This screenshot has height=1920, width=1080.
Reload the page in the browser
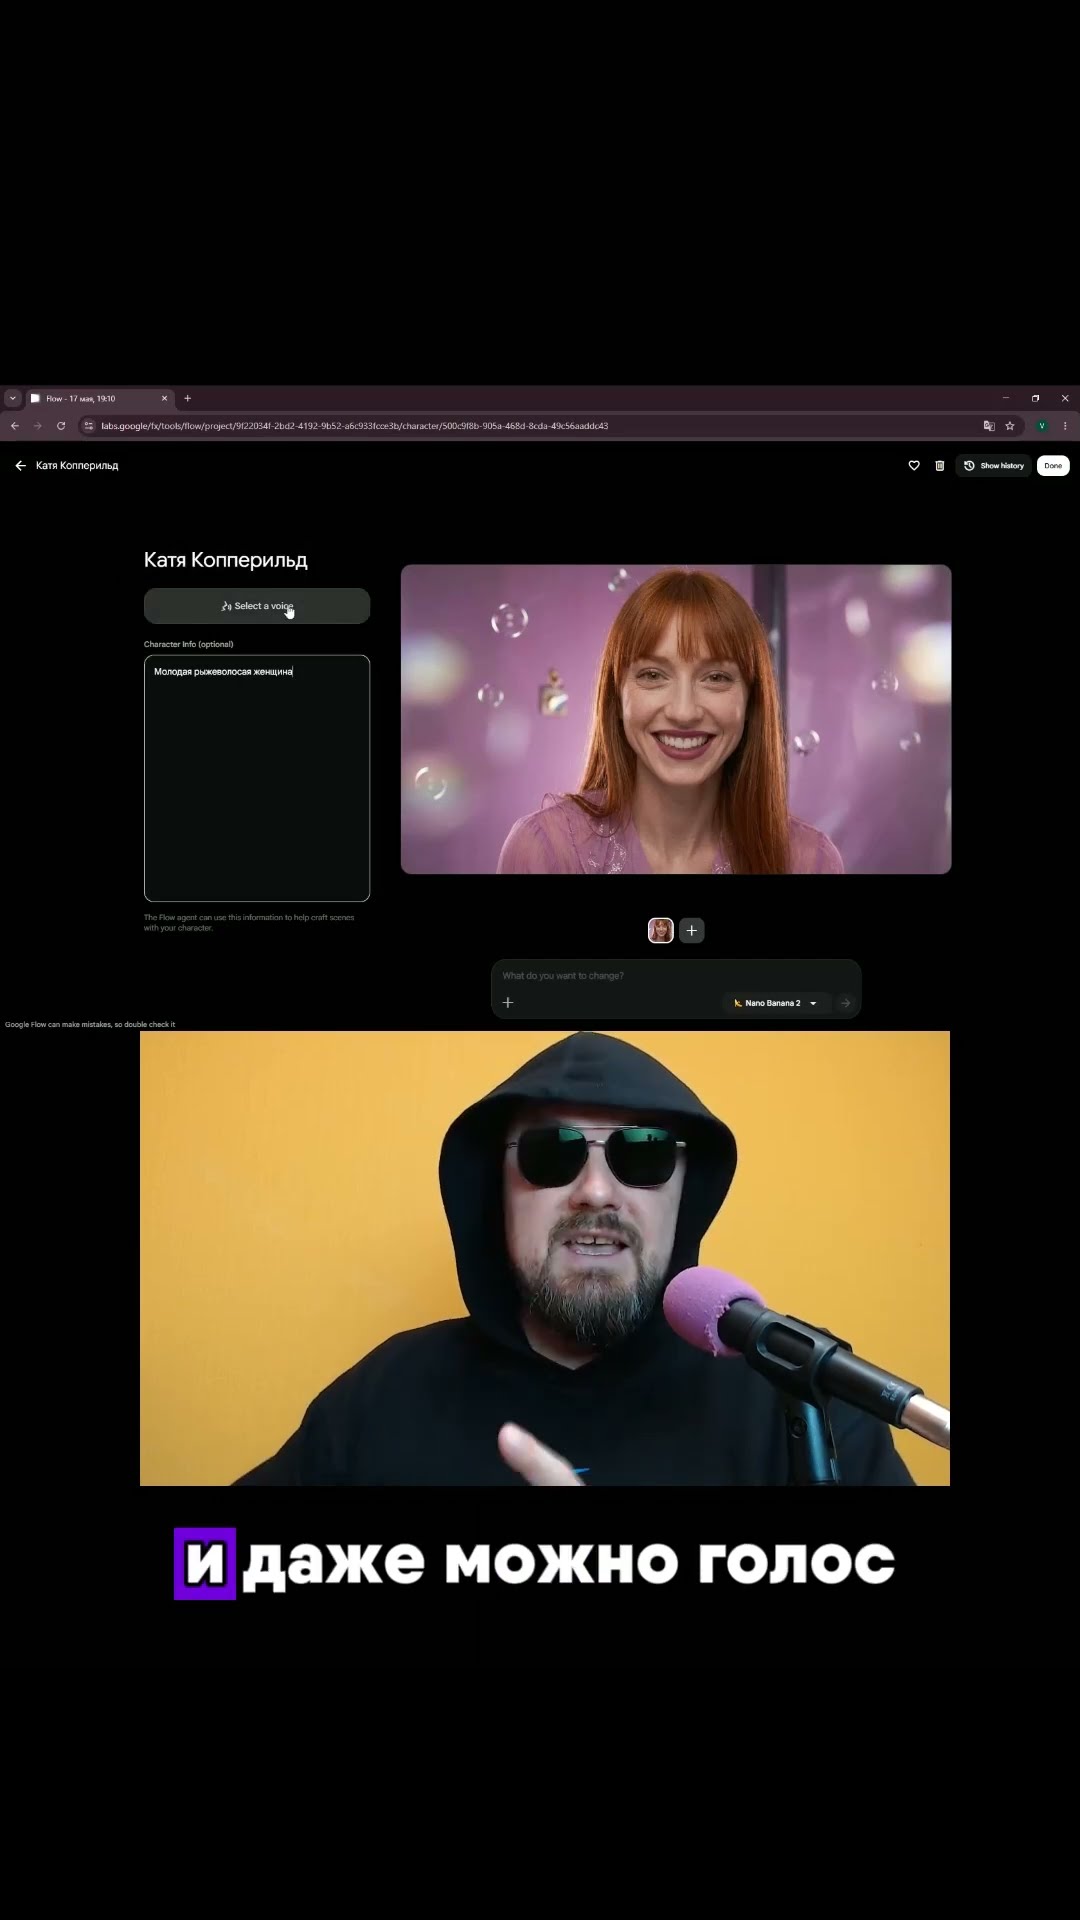pos(61,426)
